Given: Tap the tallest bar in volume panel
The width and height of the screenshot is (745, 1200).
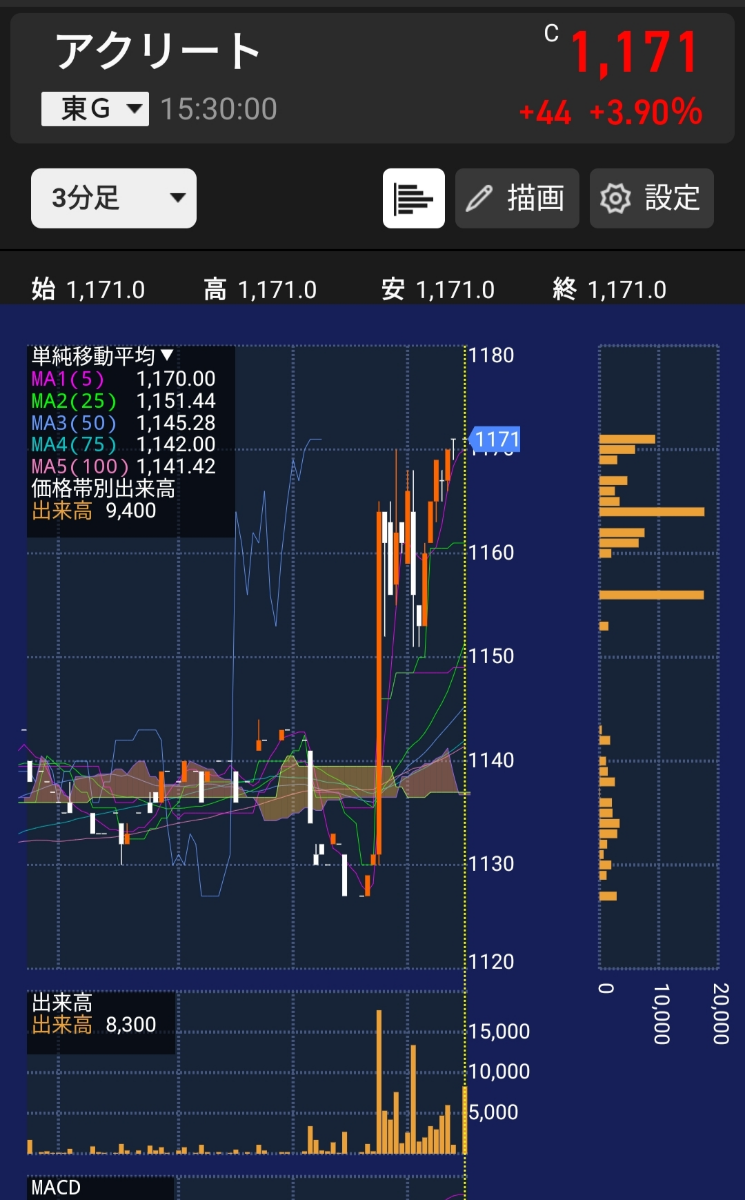Looking at the screenshot, I should [379, 1082].
